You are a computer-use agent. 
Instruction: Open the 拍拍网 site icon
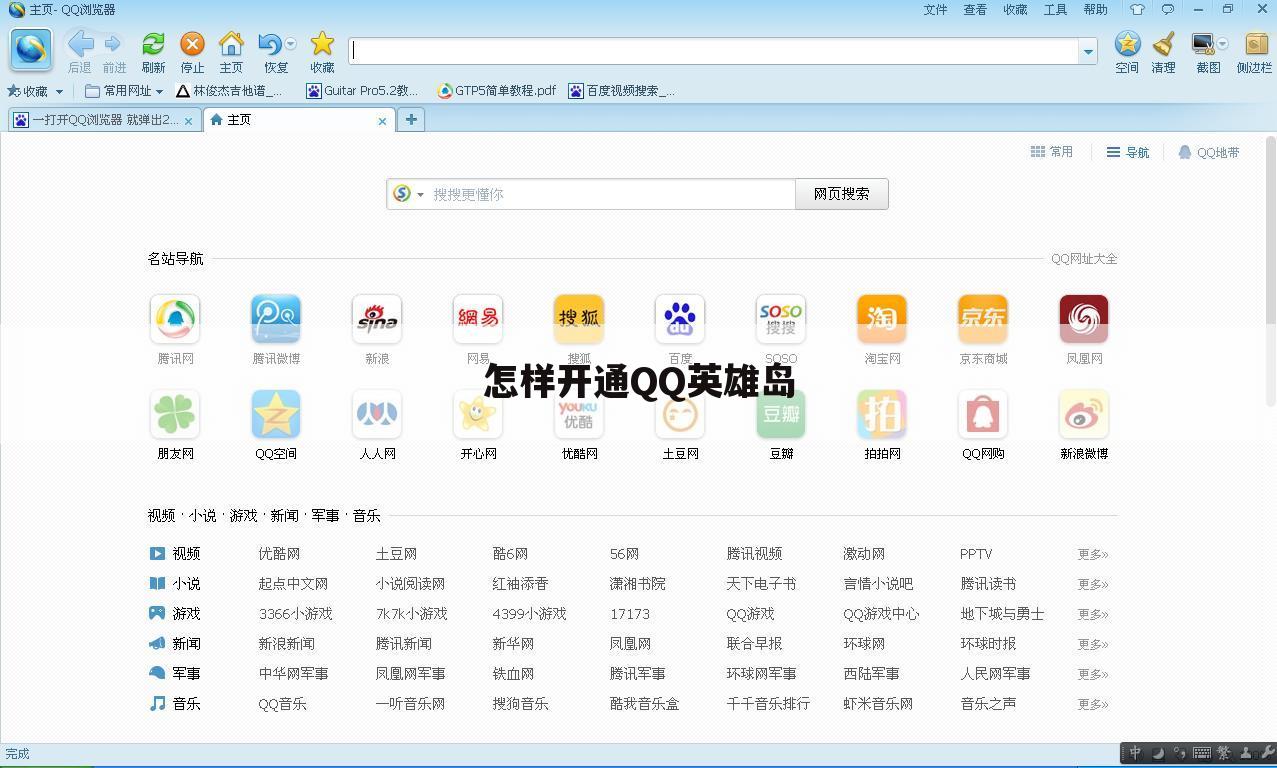tap(882, 414)
